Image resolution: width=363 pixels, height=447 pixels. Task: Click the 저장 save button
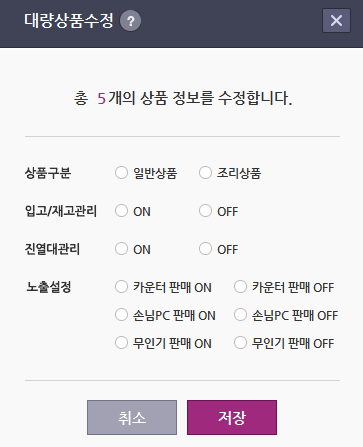pos(232,418)
